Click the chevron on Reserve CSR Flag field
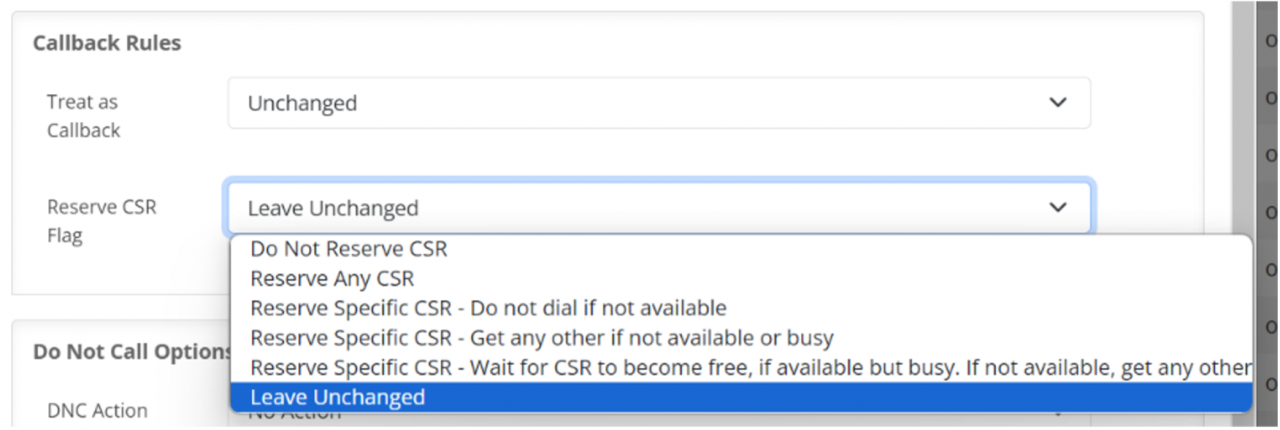The image size is (1280, 430). click(1057, 207)
